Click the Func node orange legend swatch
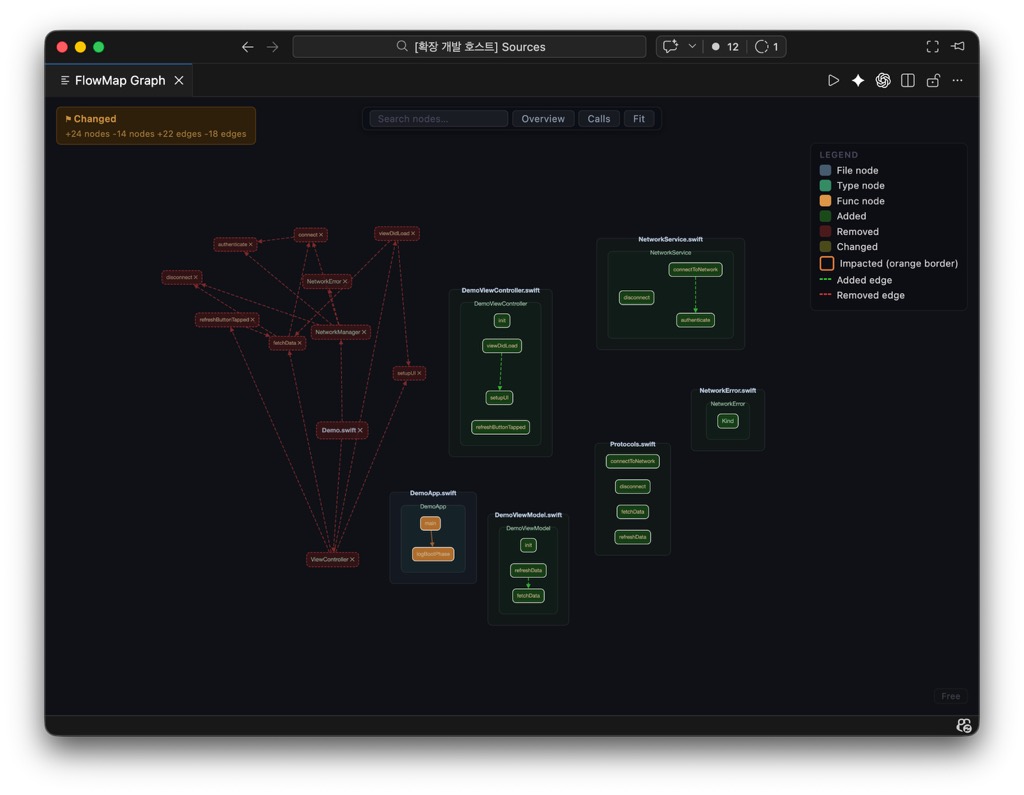The height and width of the screenshot is (795, 1024). [825, 201]
